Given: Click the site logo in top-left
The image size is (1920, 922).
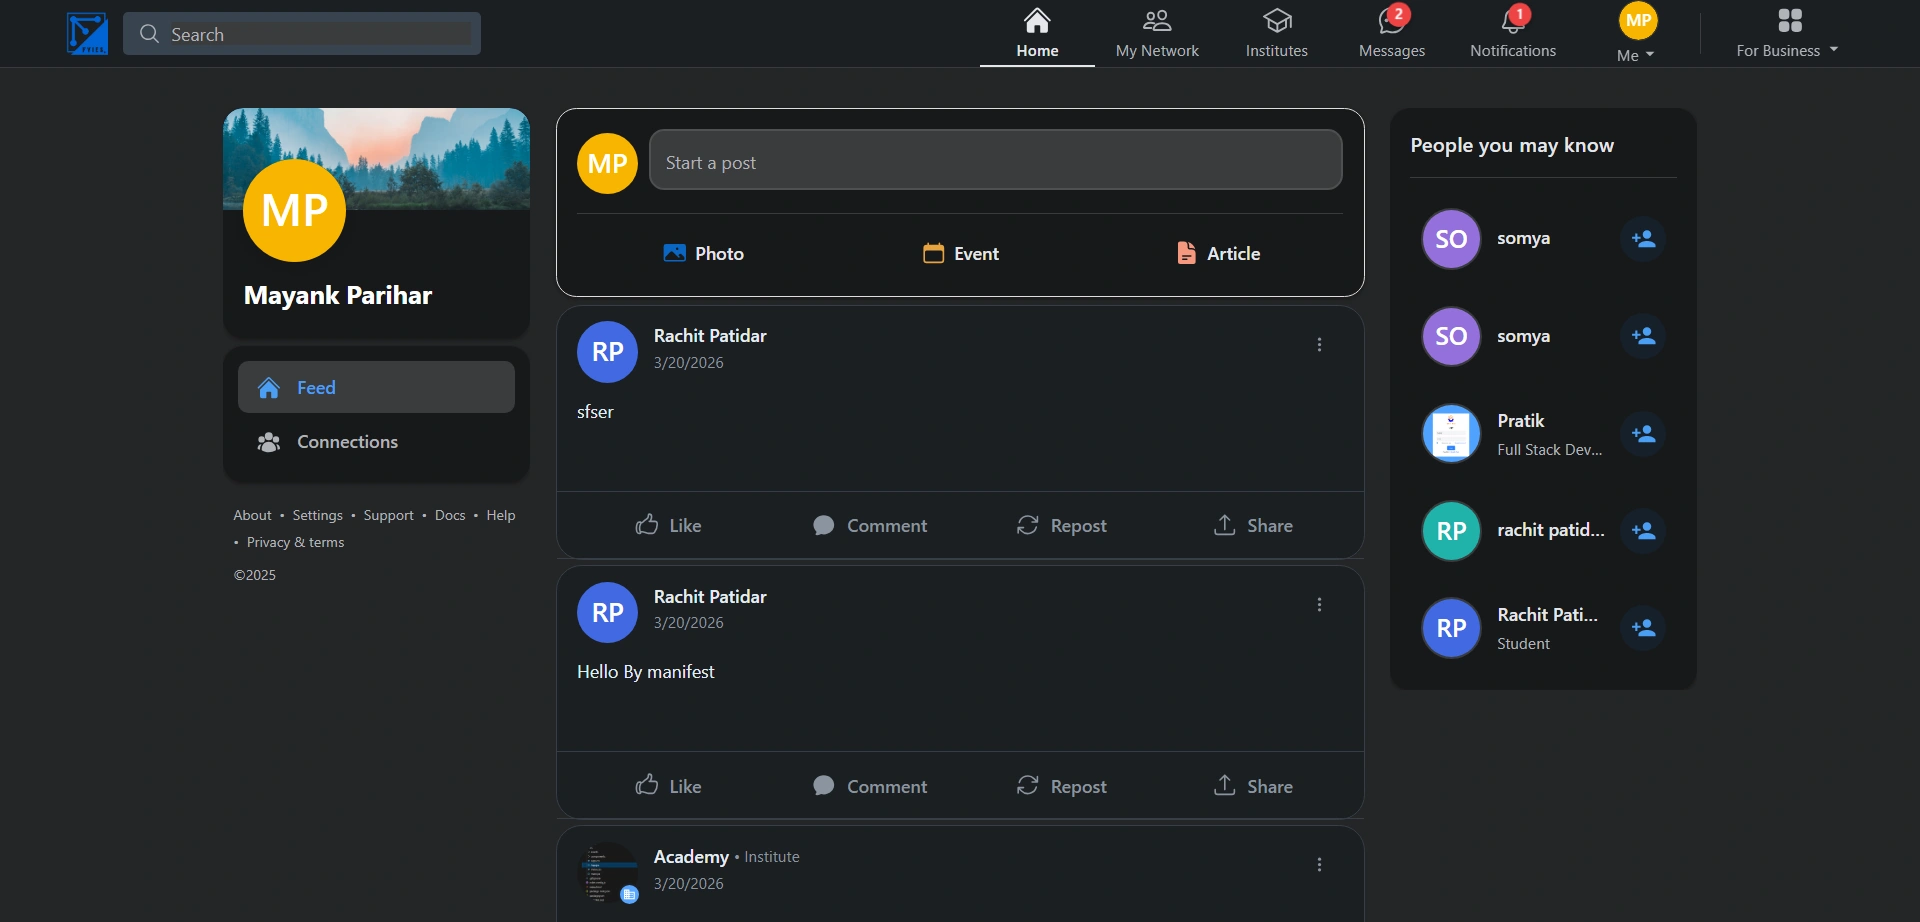Looking at the screenshot, I should pos(87,34).
